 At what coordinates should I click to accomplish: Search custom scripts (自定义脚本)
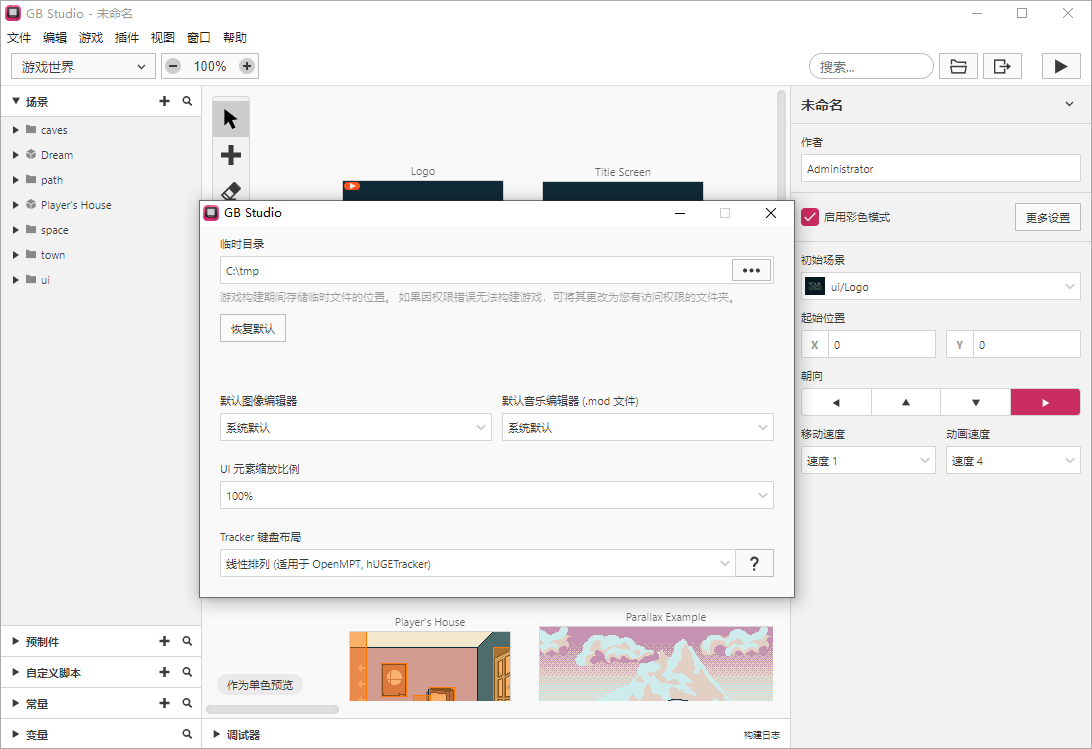tap(187, 672)
